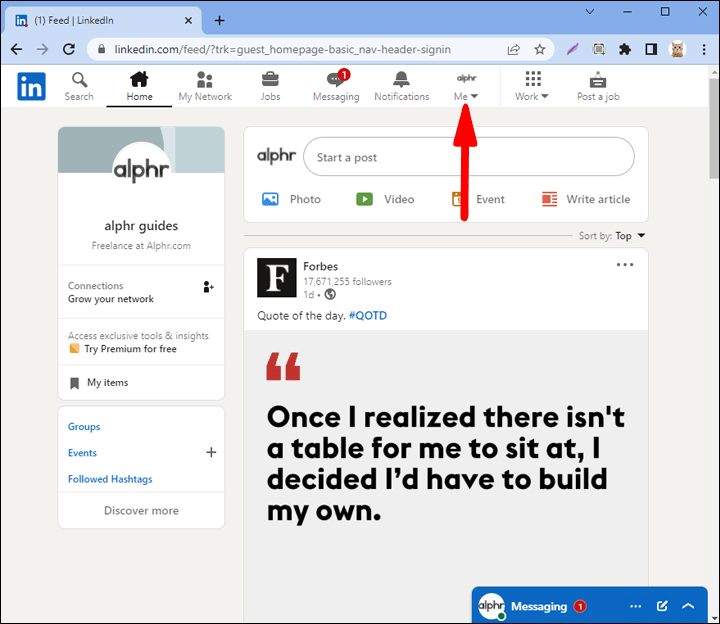Compose a new message in Messaging bar
Screen dimensions: 720x624
click(x=661, y=606)
